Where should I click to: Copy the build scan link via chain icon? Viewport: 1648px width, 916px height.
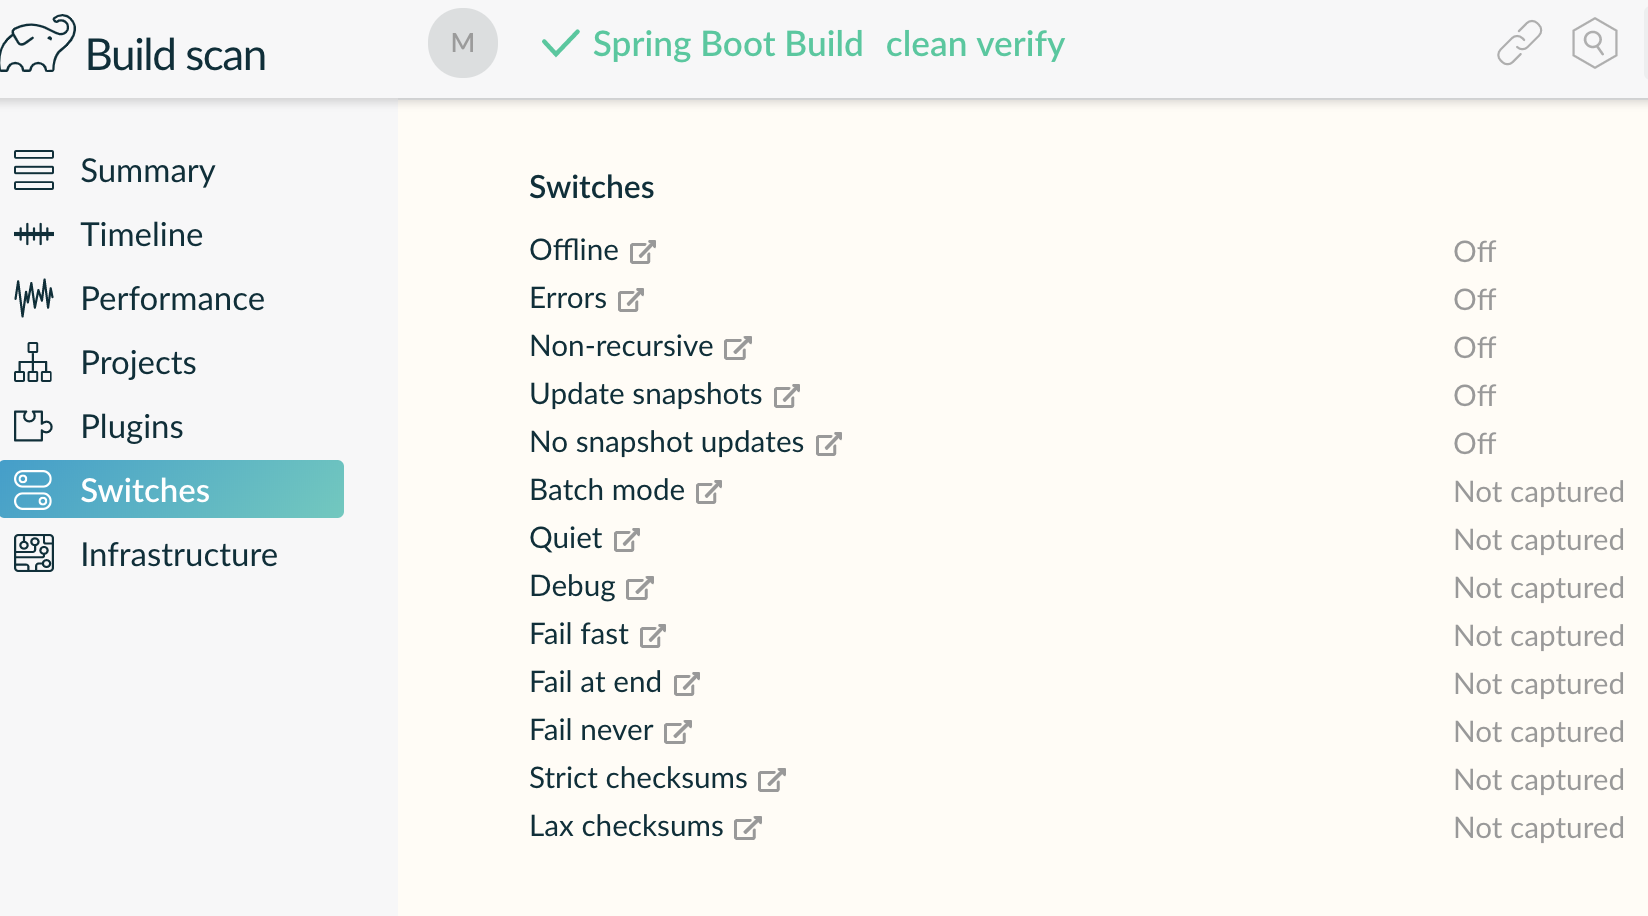pos(1519,43)
